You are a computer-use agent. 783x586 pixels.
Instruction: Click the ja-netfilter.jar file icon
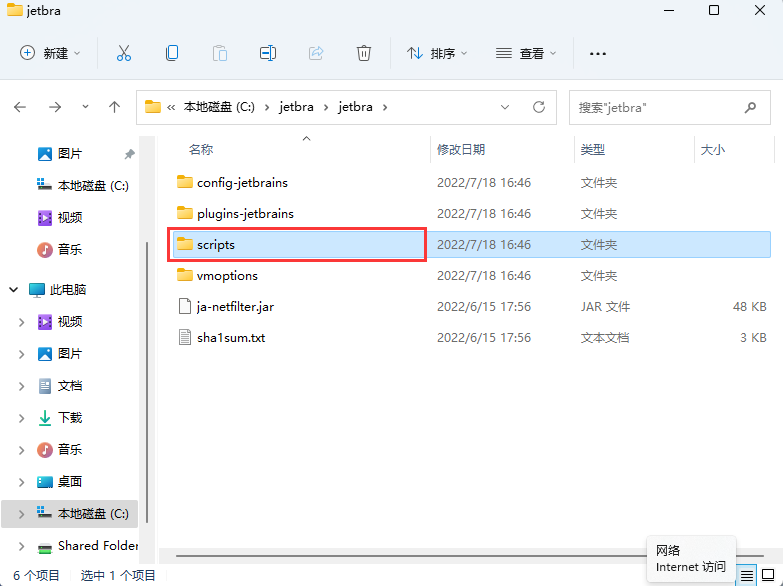(185, 306)
